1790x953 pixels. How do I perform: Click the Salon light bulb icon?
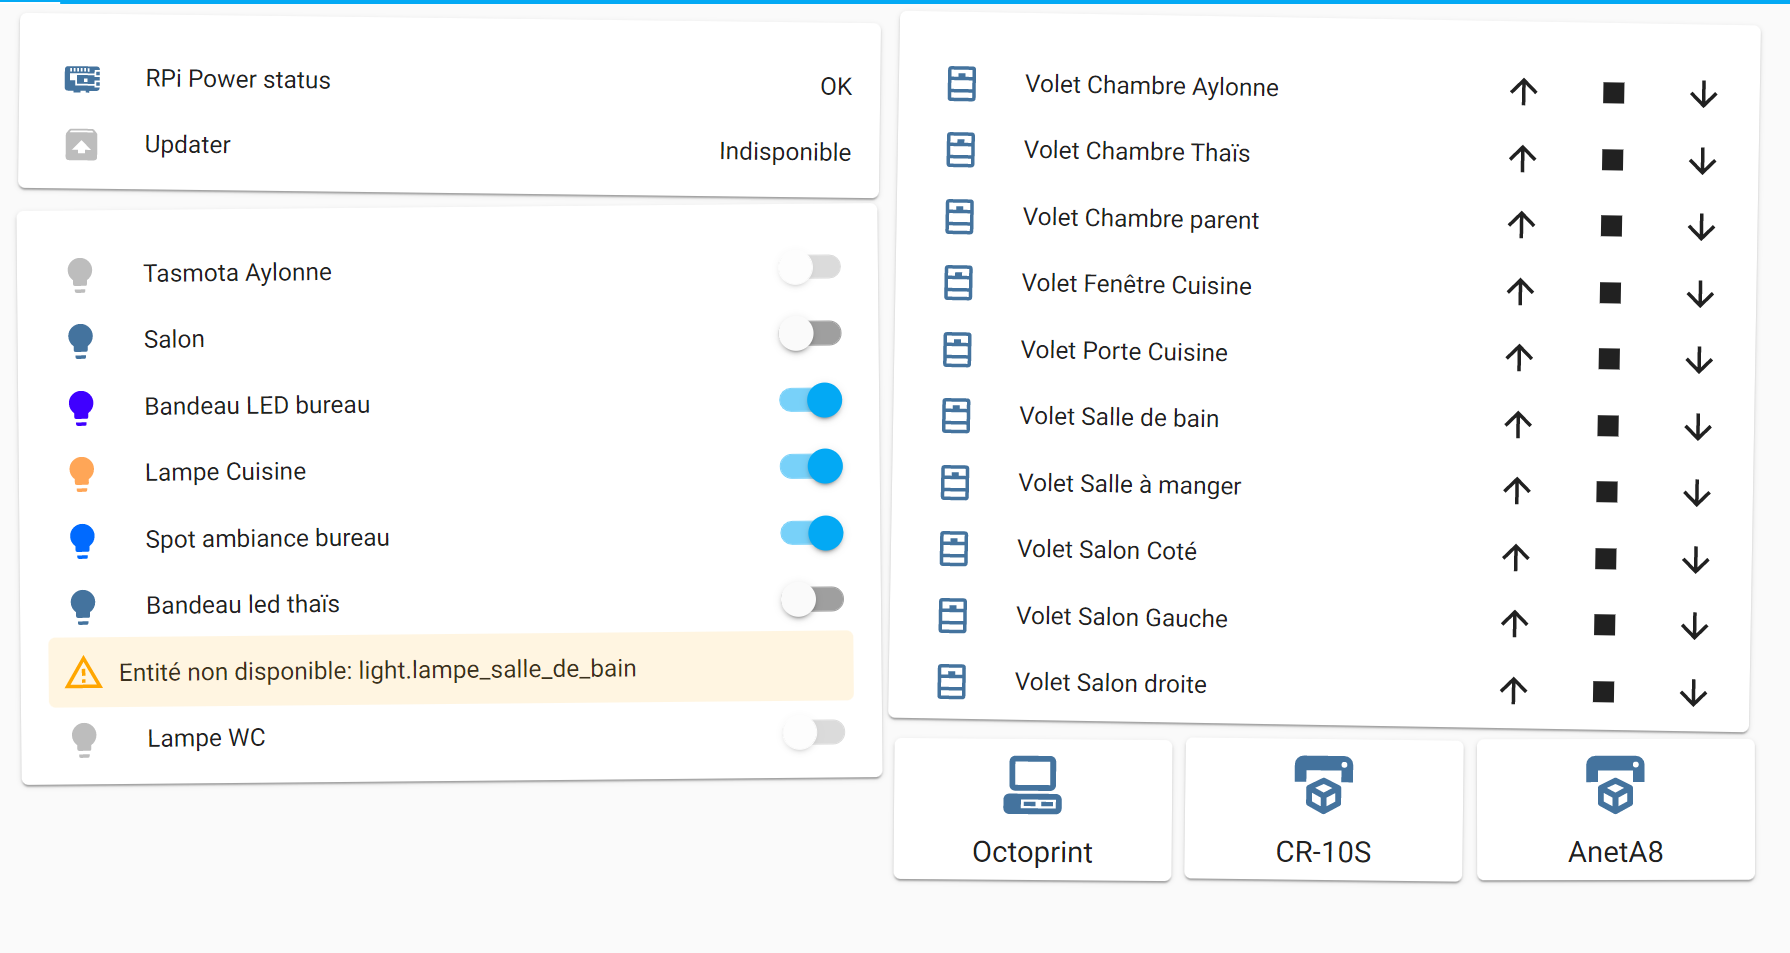pos(81,341)
